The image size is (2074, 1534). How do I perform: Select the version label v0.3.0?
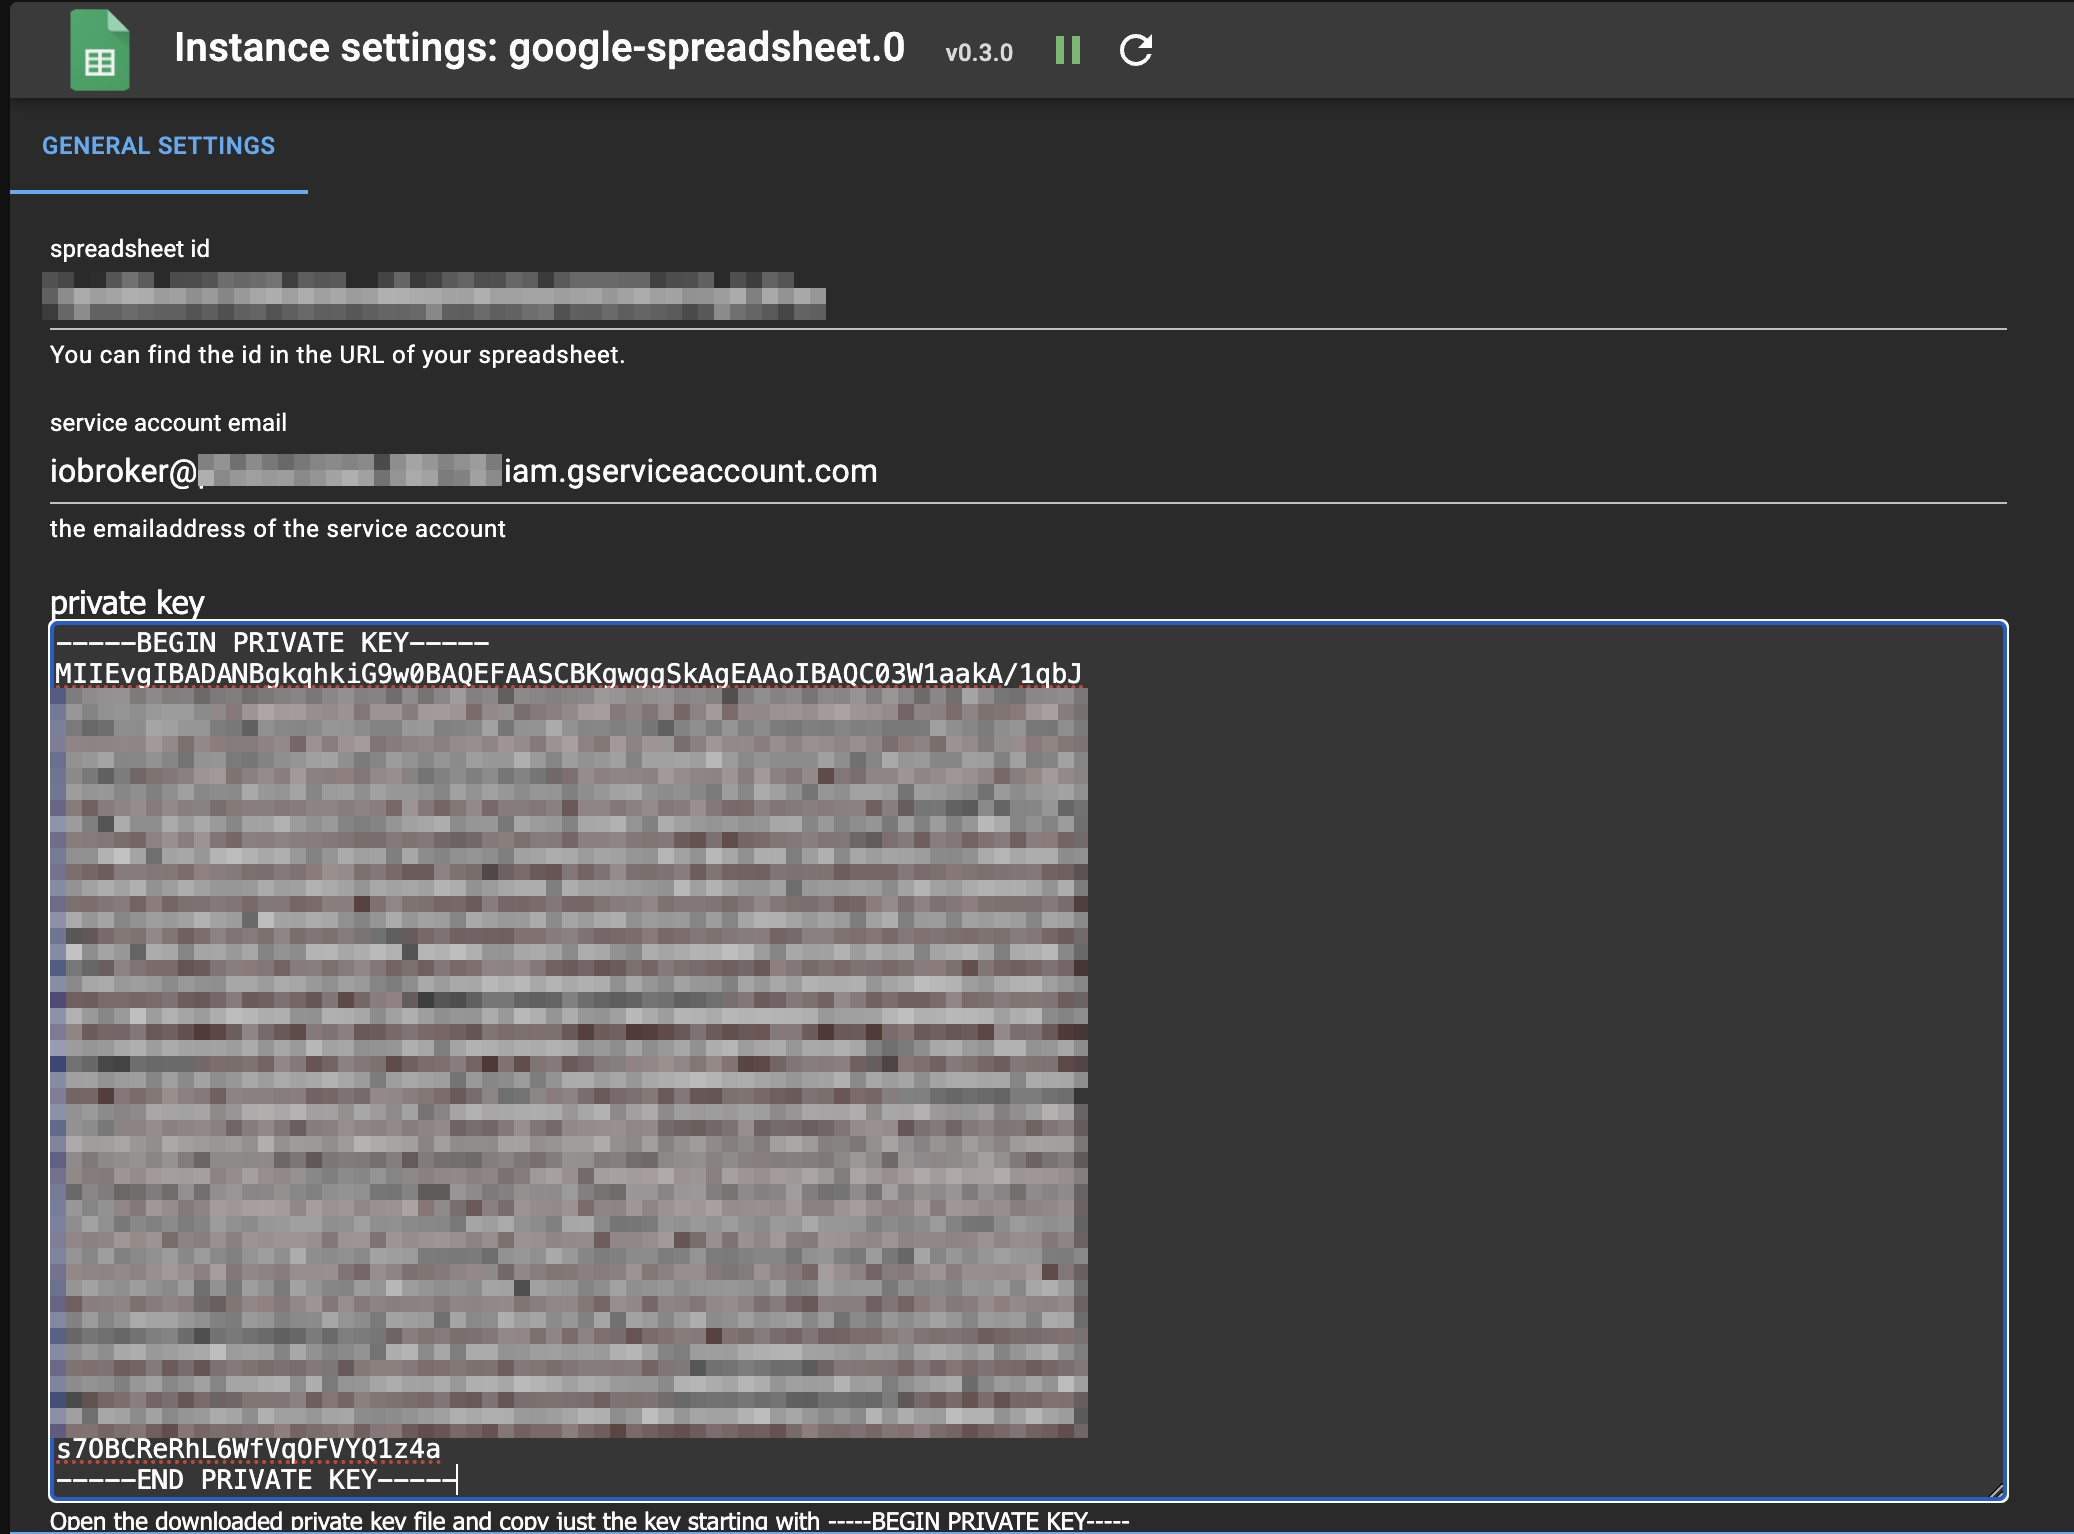coord(979,52)
